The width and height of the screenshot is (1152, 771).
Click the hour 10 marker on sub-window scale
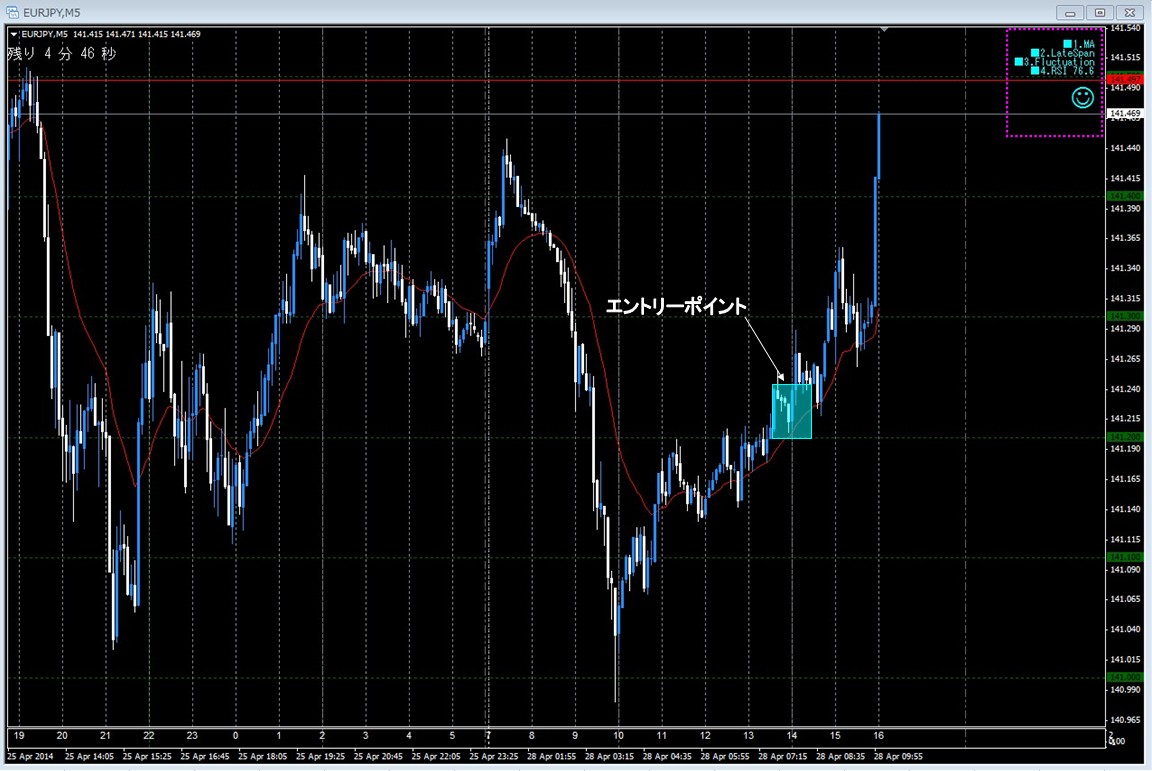click(619, 736)
